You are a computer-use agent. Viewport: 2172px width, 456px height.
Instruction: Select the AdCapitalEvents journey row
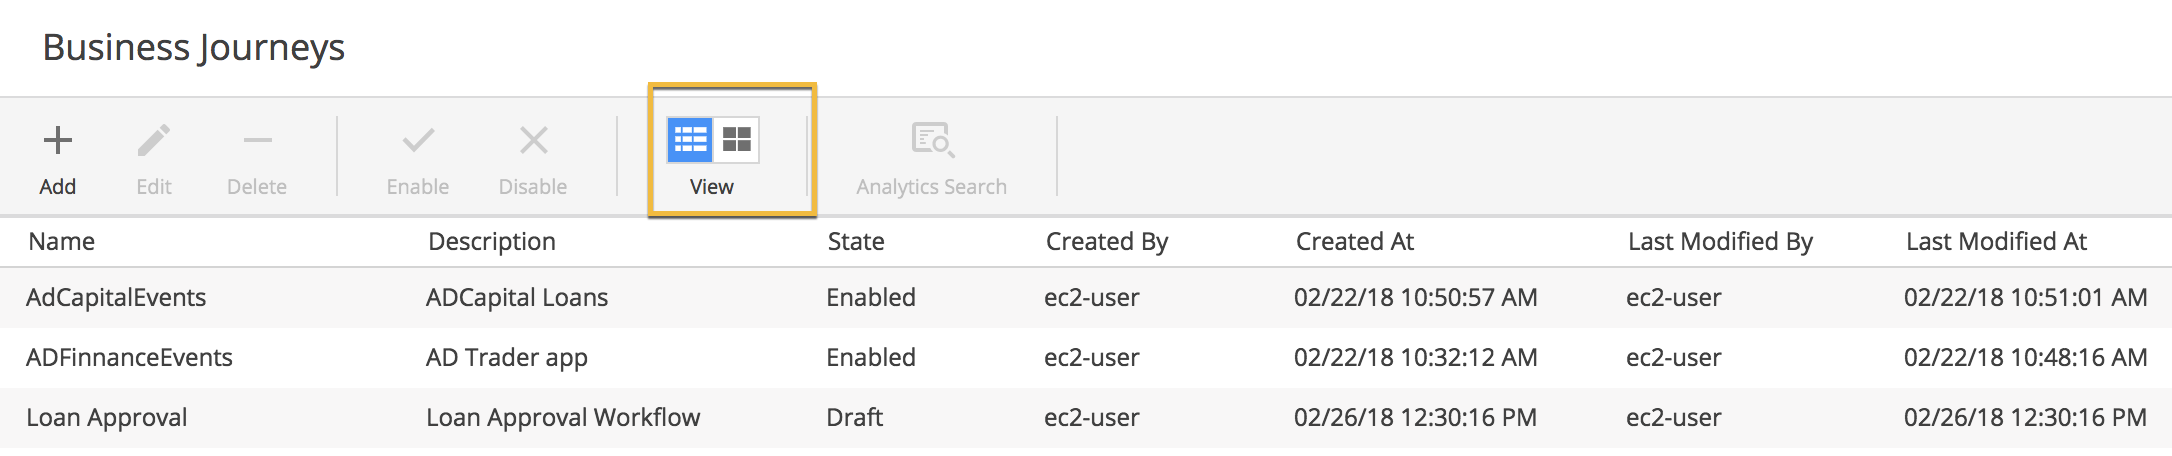point(1086,298)
